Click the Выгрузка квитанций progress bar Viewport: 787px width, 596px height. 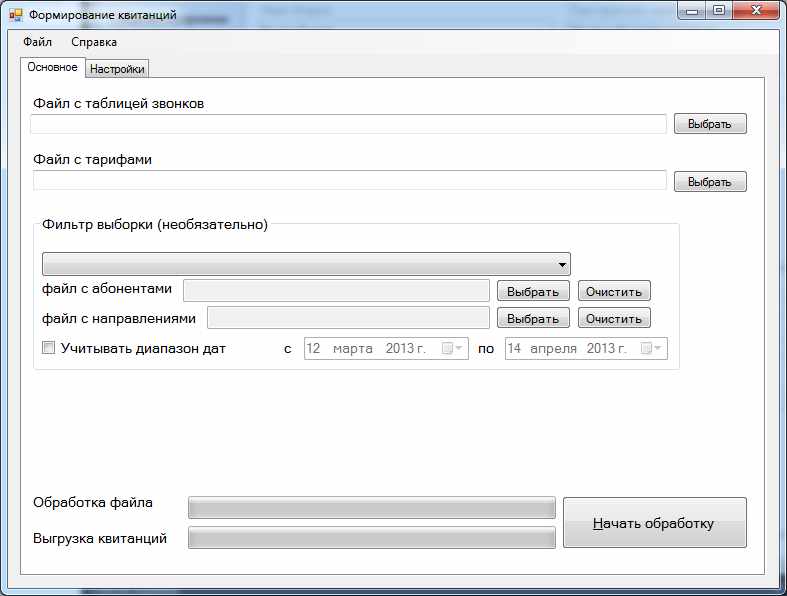(x=372, y=538)
